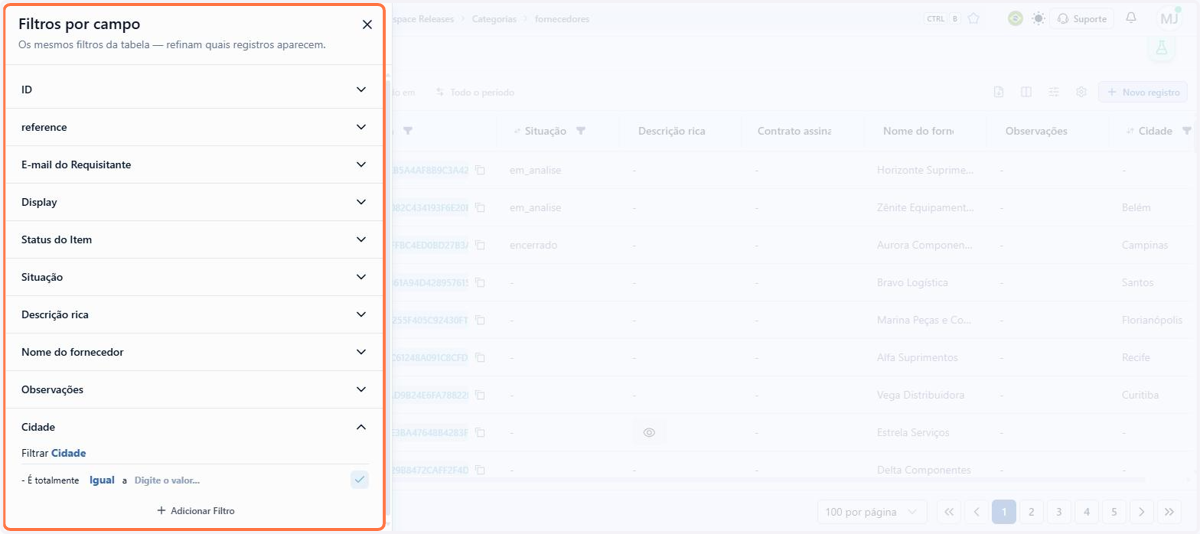Click the Florianópolis city cell
This screenshot has width=1200, height=534.
[1153, 320]
